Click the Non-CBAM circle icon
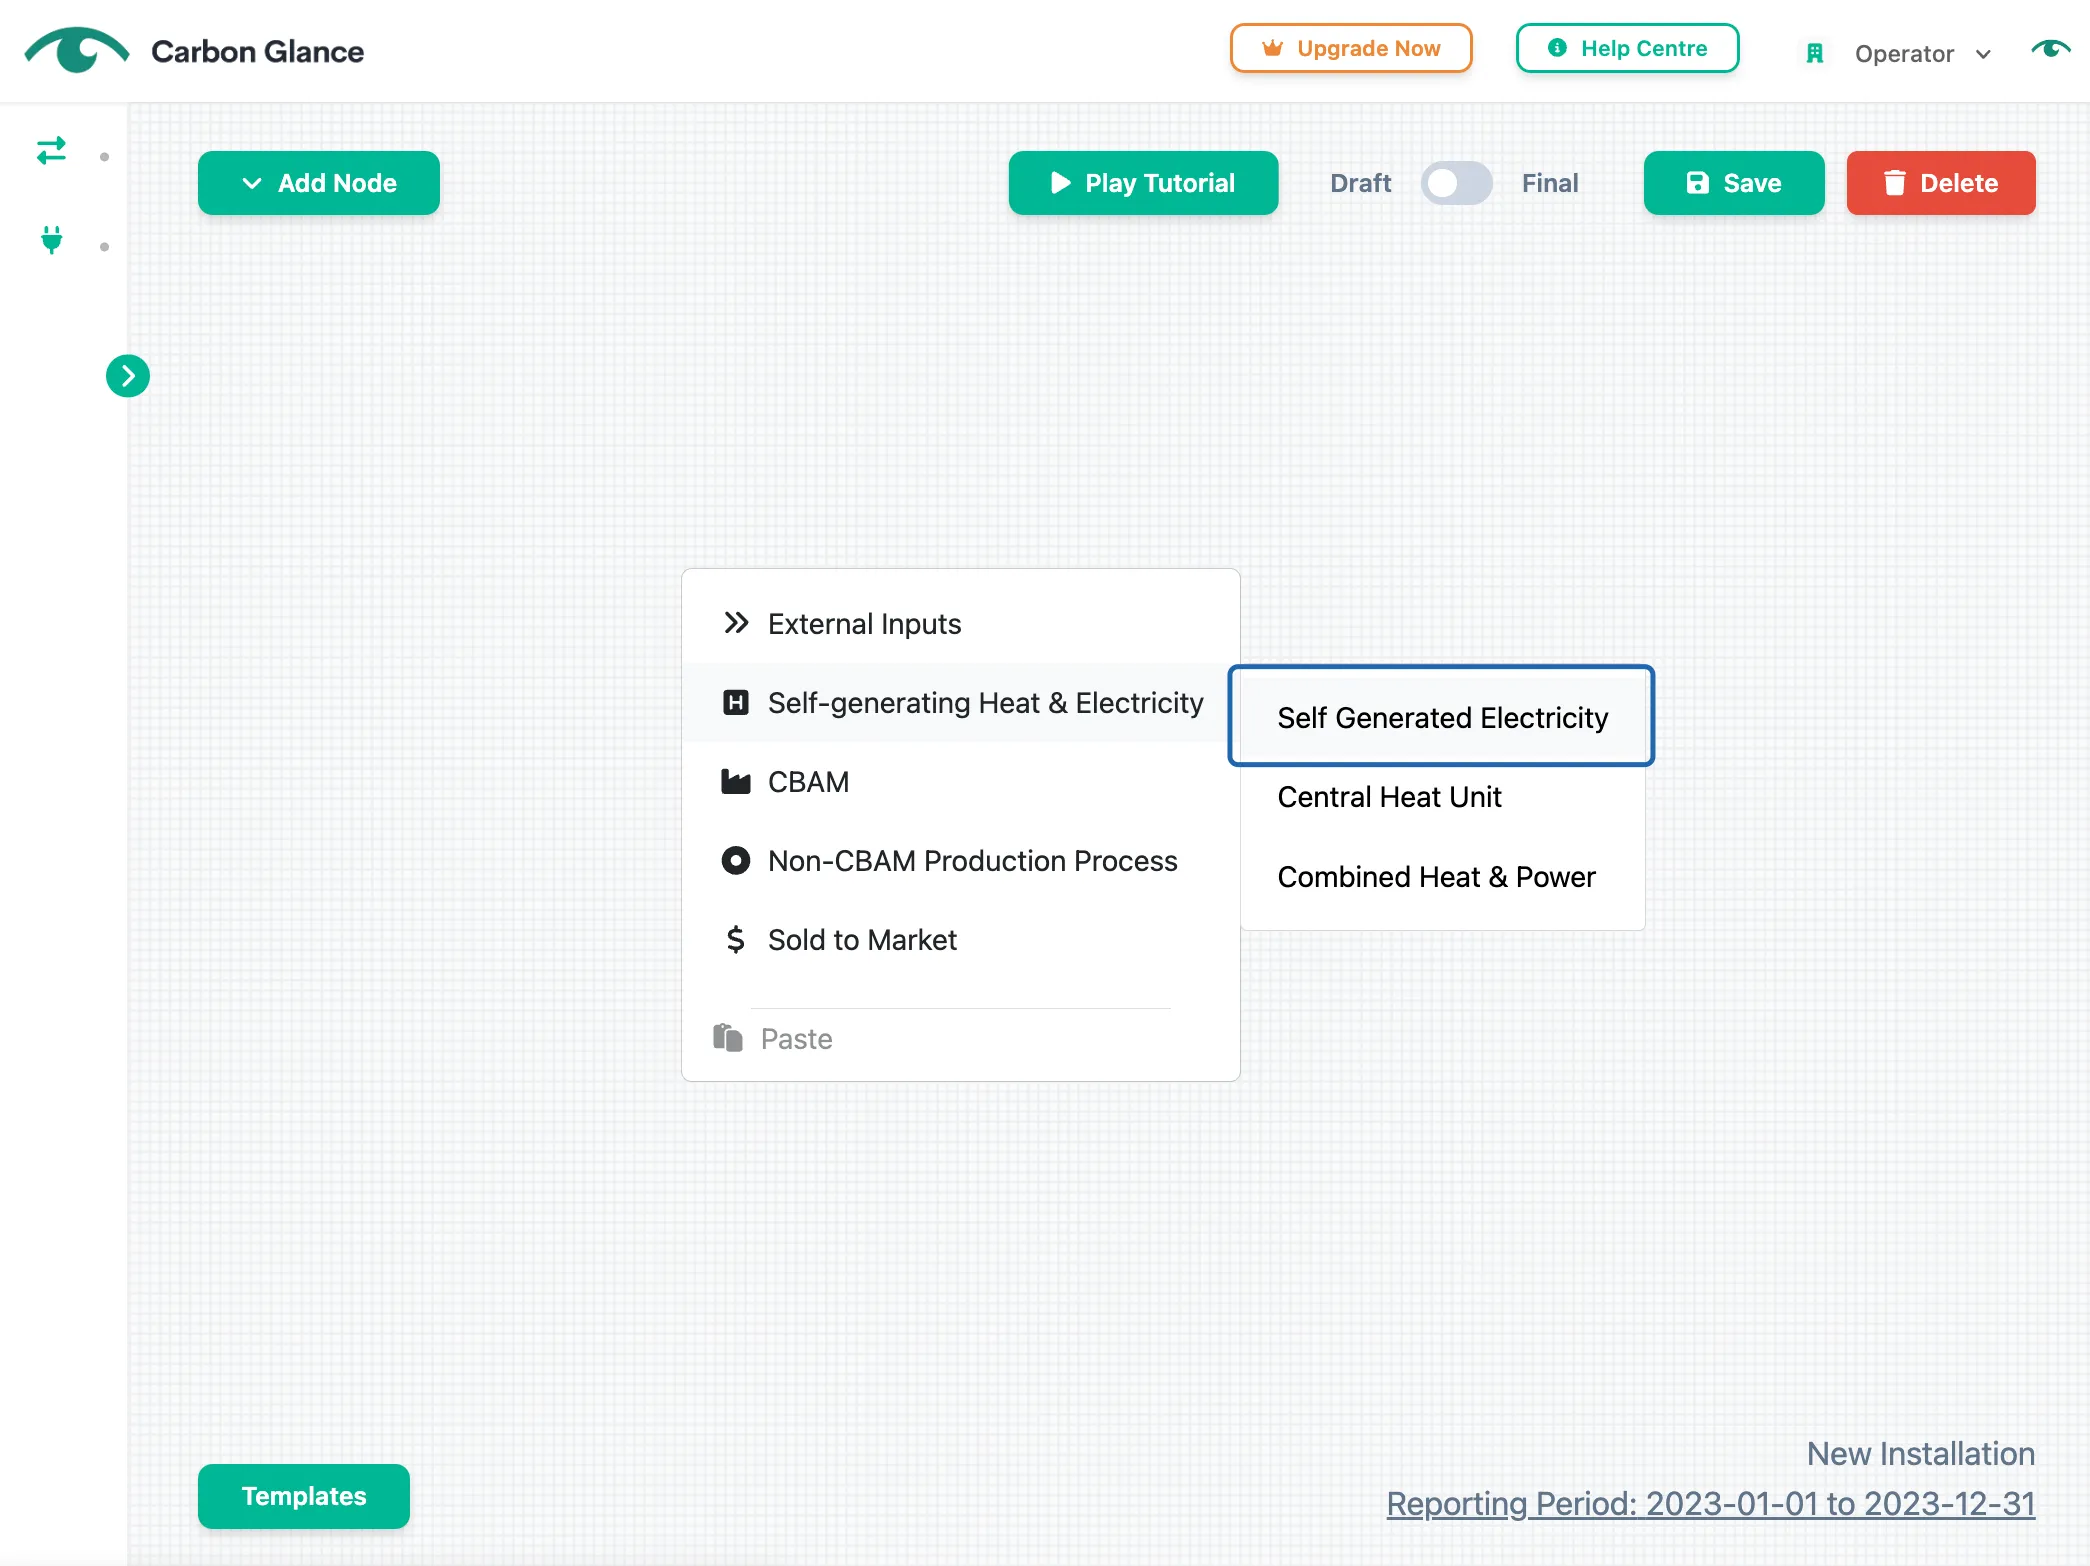Viewport: 2090px width, 1566px height. (736, 861)
